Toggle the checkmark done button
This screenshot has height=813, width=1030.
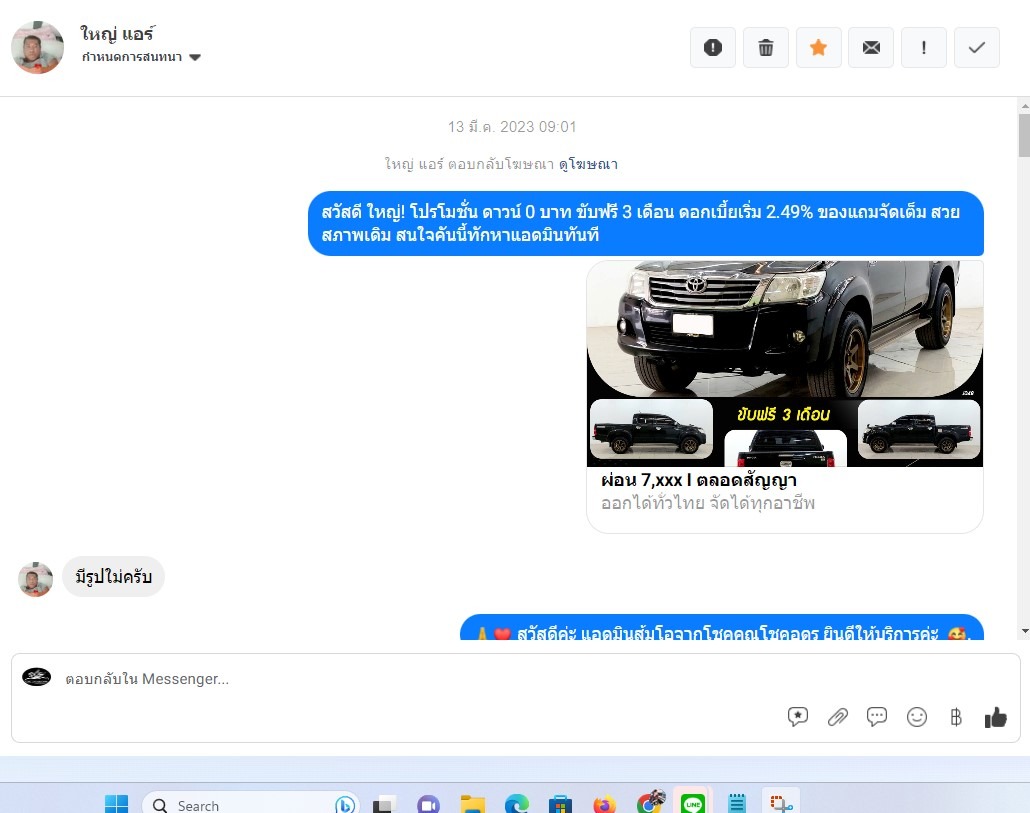[977, 48]
